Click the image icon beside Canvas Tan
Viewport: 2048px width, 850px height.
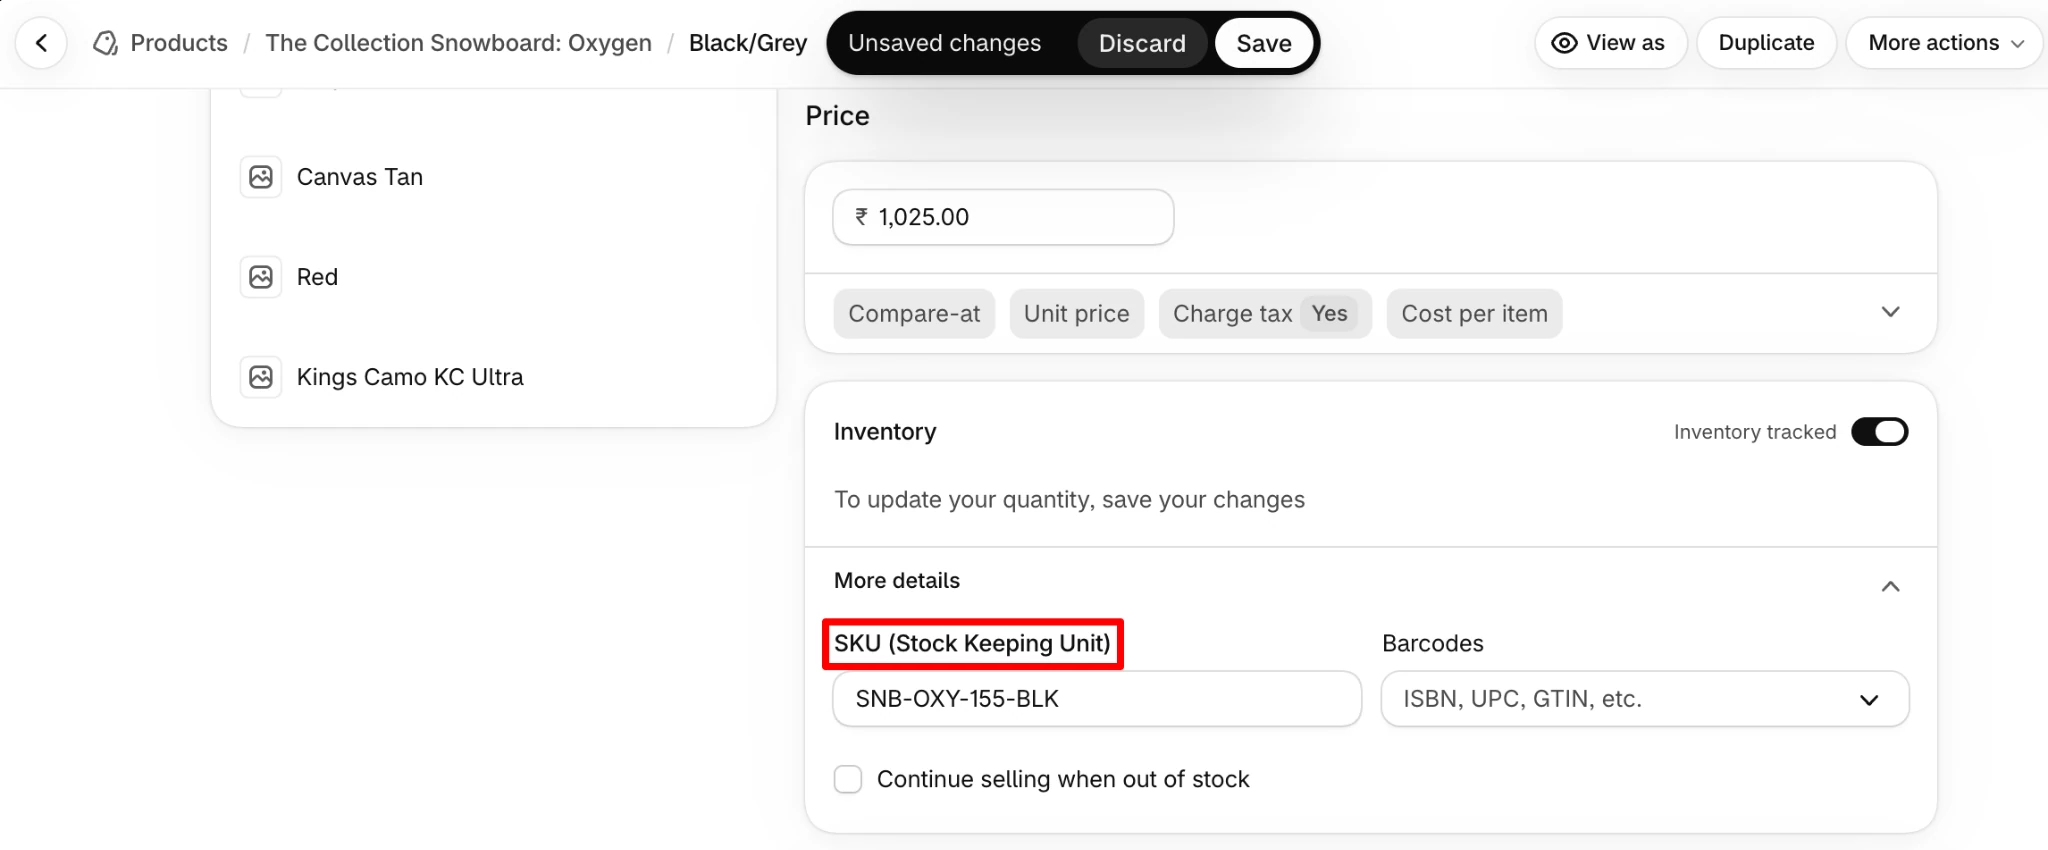coord(261,177)
